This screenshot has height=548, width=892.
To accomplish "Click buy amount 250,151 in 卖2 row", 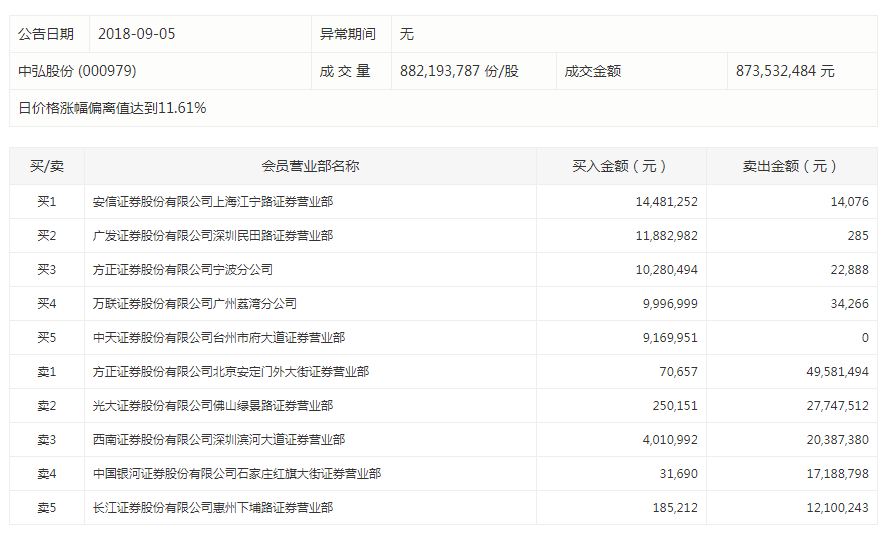I will point(675,406).
